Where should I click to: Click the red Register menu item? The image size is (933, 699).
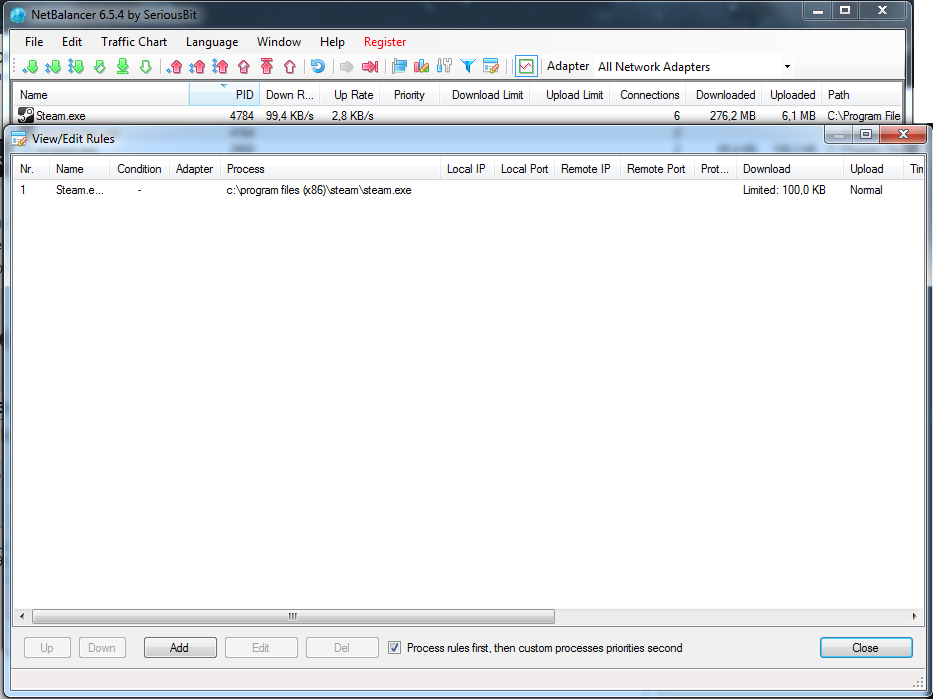click(x=385, y=42)
